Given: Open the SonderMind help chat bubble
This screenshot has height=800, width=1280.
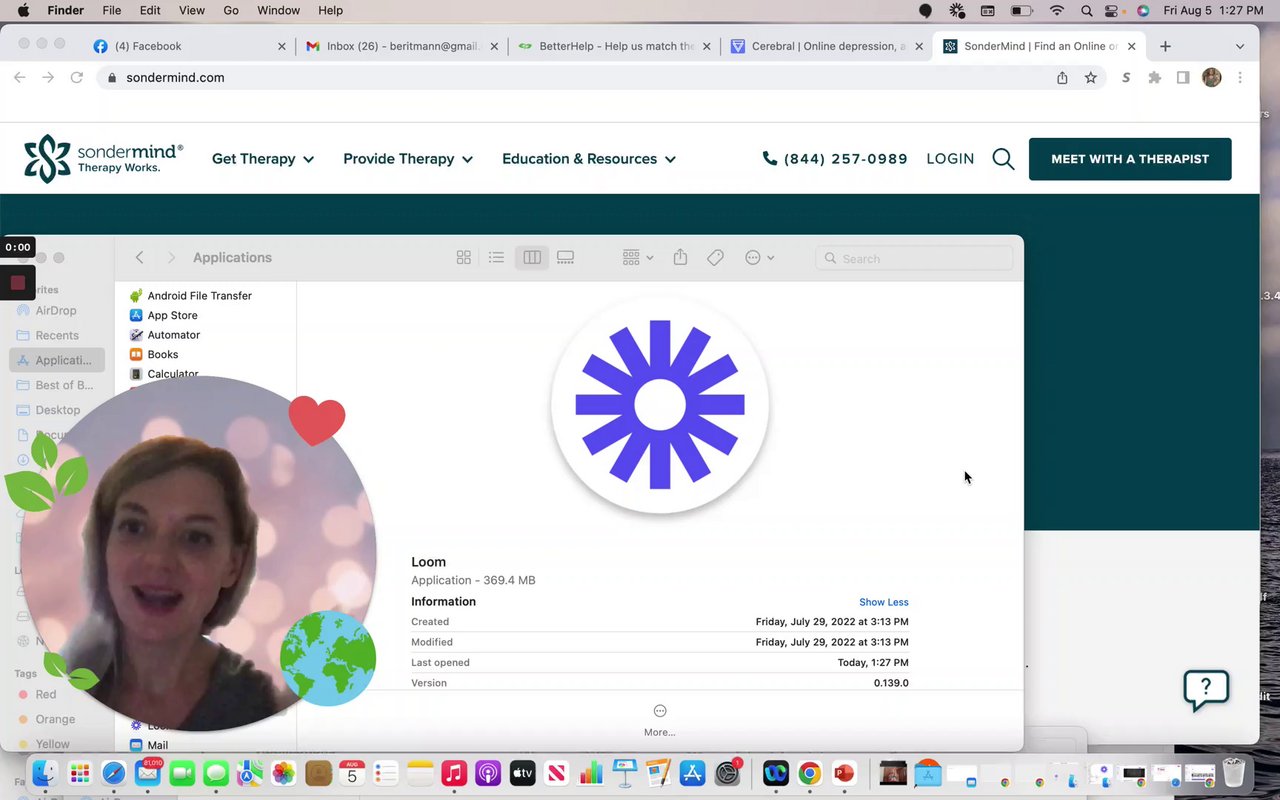Looking at the screenshot, I should click(1206, 689).
